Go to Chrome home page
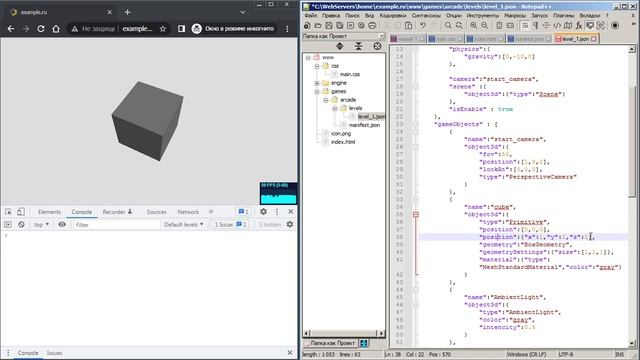Screen dimensions: 640x360 [x=56, y=29]
